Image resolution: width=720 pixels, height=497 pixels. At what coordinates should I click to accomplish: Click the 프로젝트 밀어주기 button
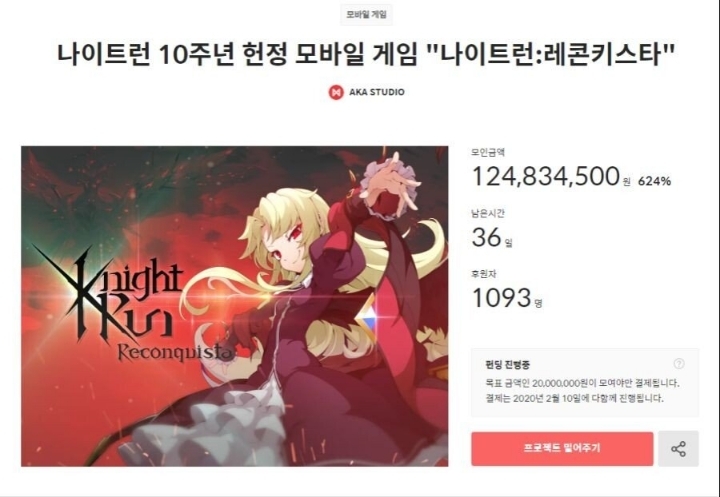(x=562, y=448)
